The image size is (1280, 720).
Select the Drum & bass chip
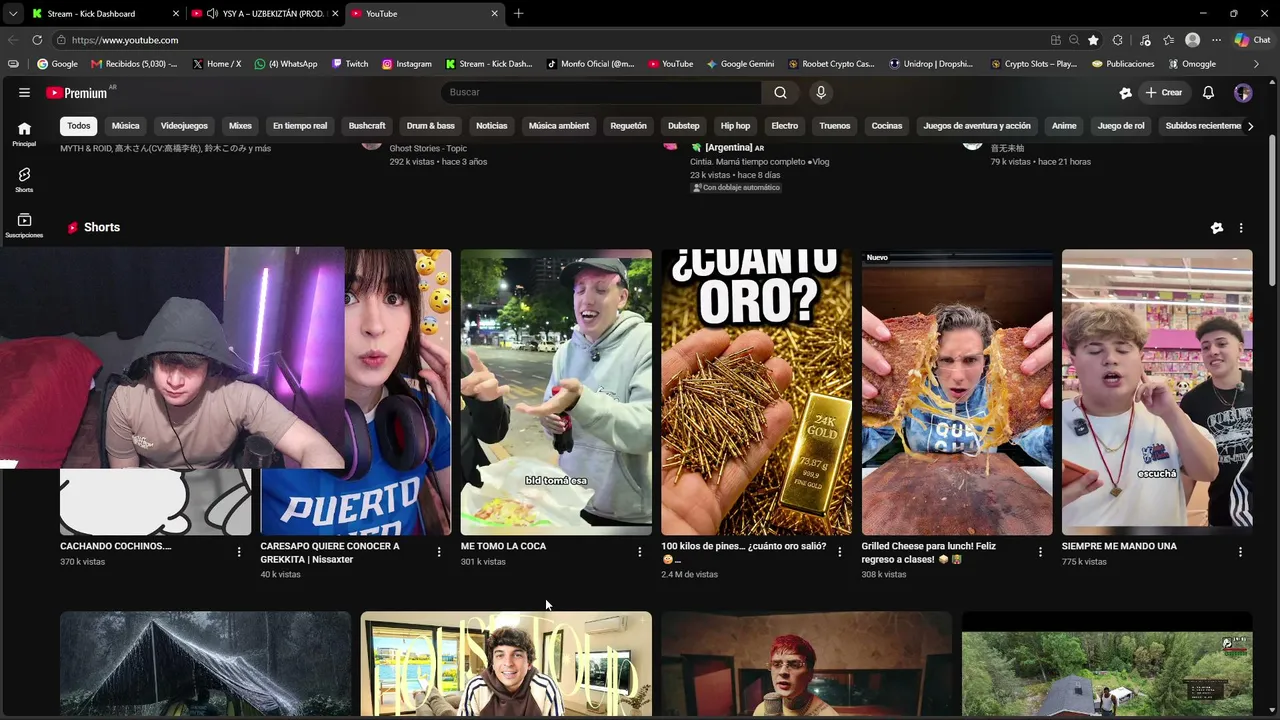(431, 126)
